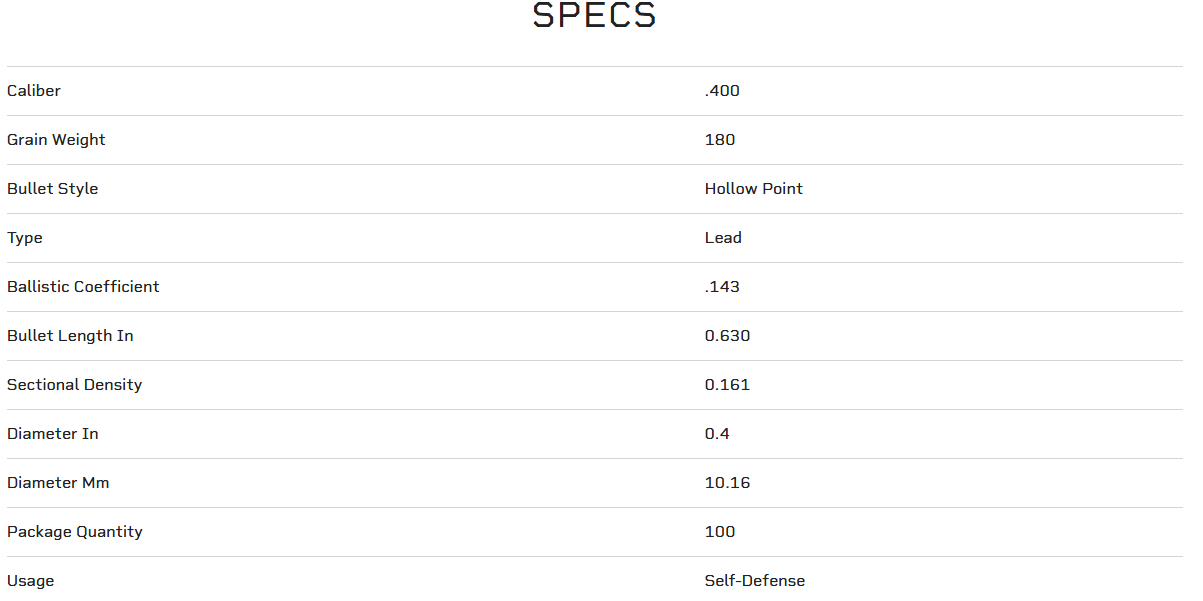Image resolution: width=1203 pixels, height=601 pixels.
Task: Select the 0.630 length value
Action: pyautogui.click(x=727, y=336)
